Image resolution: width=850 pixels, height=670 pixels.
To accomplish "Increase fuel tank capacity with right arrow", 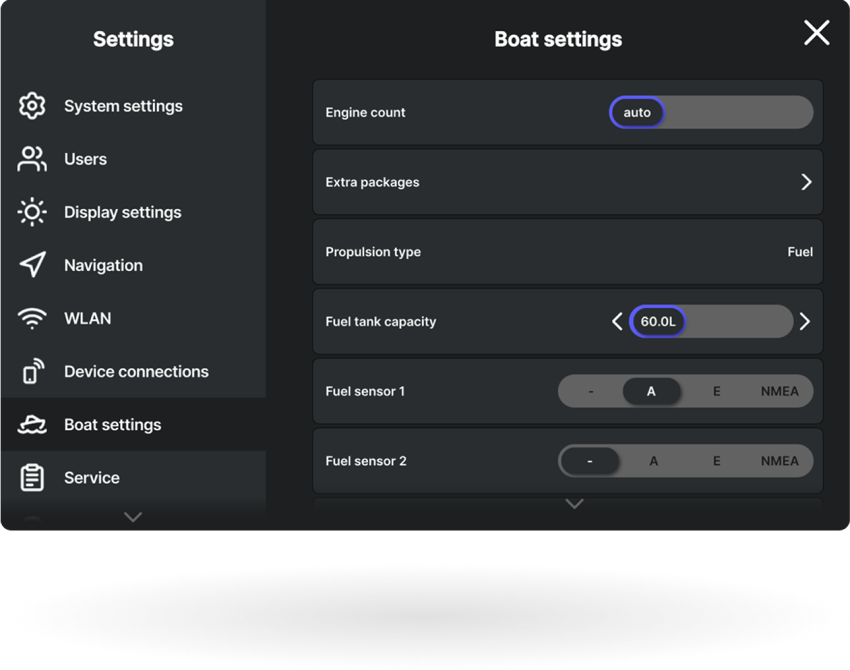I will (805, 322).
